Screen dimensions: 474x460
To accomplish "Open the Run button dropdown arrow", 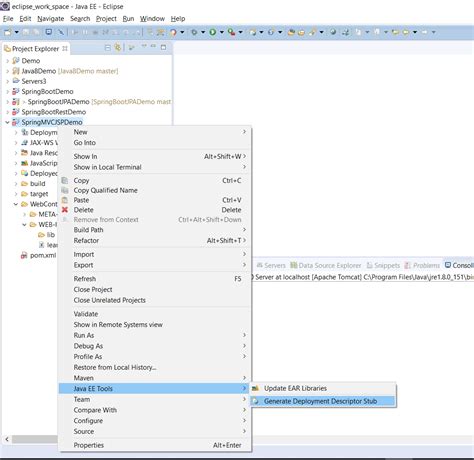I will coord(221,32).
